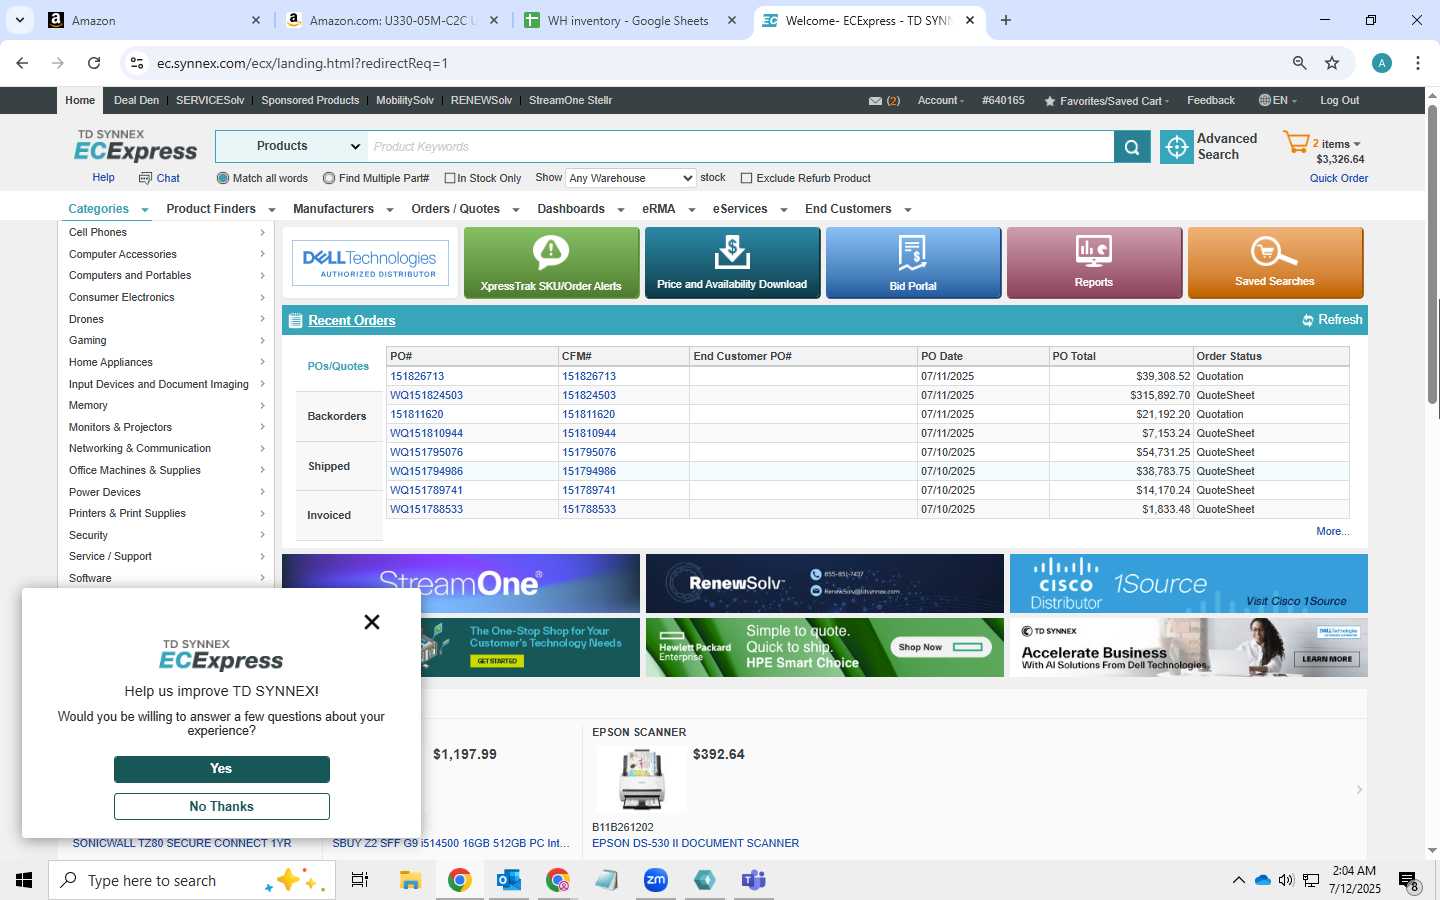Open the eRMA menu
Viewport: 1440px width, 900px height.
tap(668, 209)
